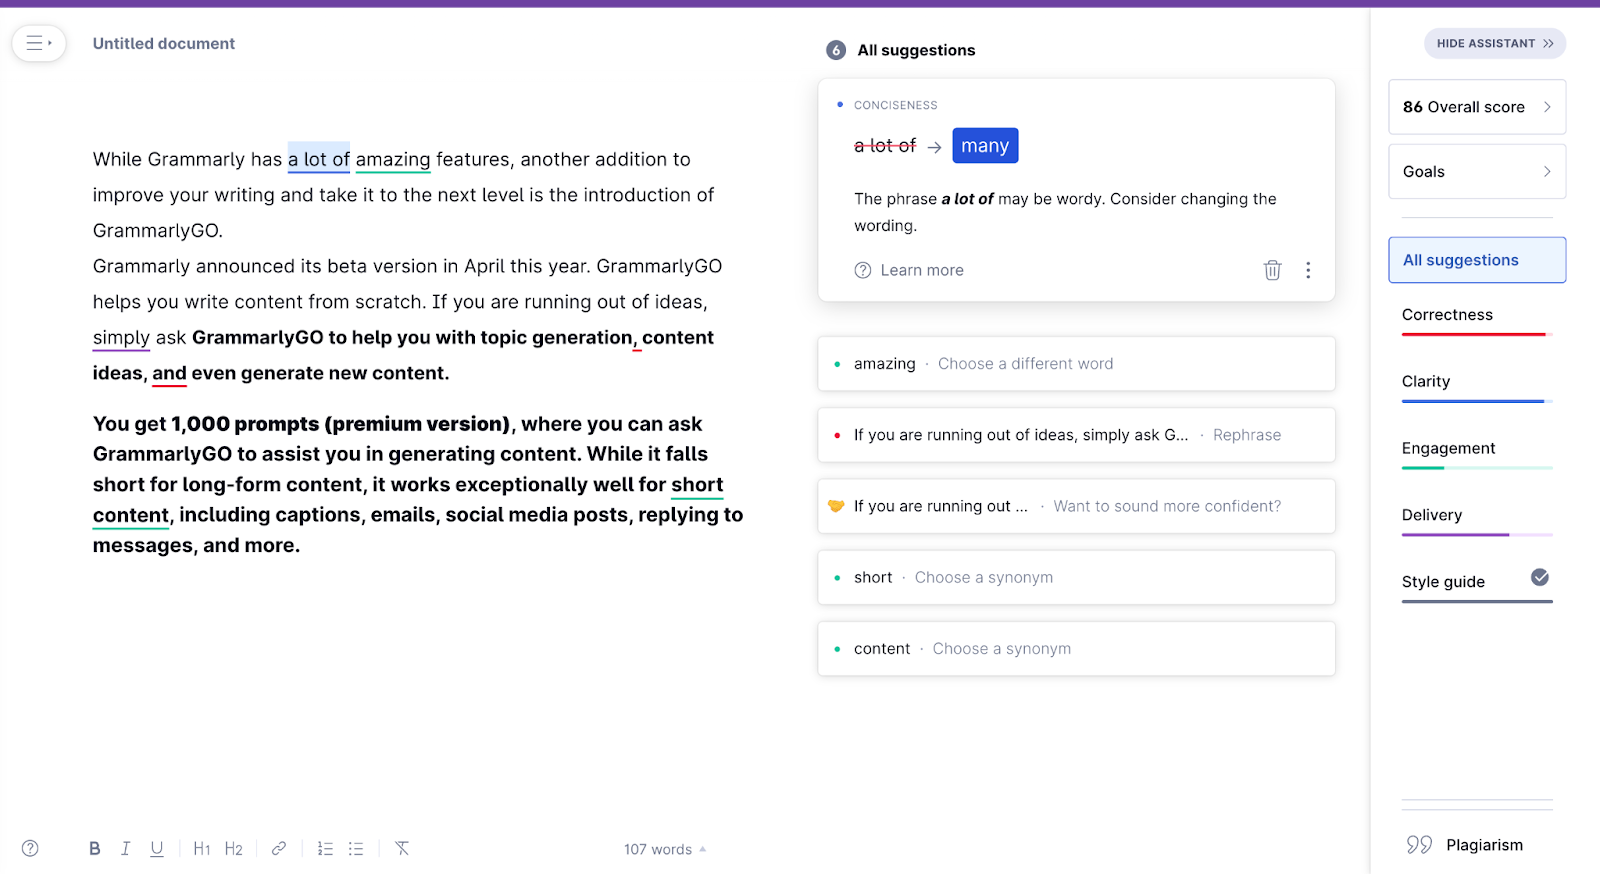1600x874 pixels.
Task: Expand the 86 Overall score panel
Action: (1477, 107)
